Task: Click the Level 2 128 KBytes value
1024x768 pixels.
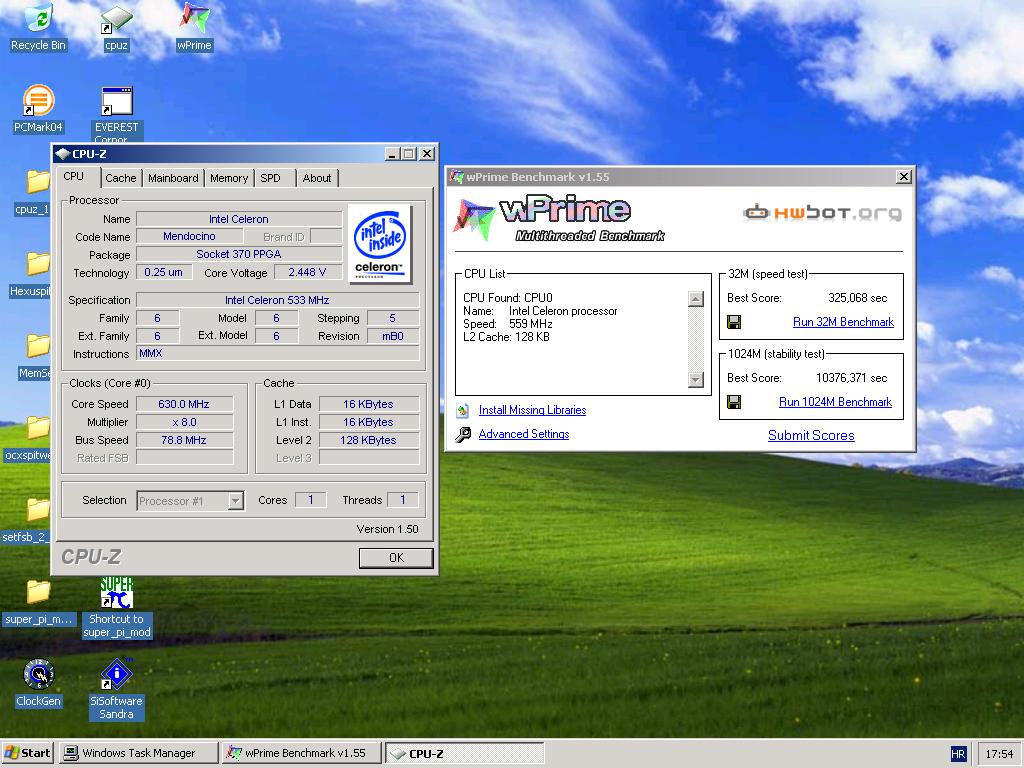Action: (368, 440)
